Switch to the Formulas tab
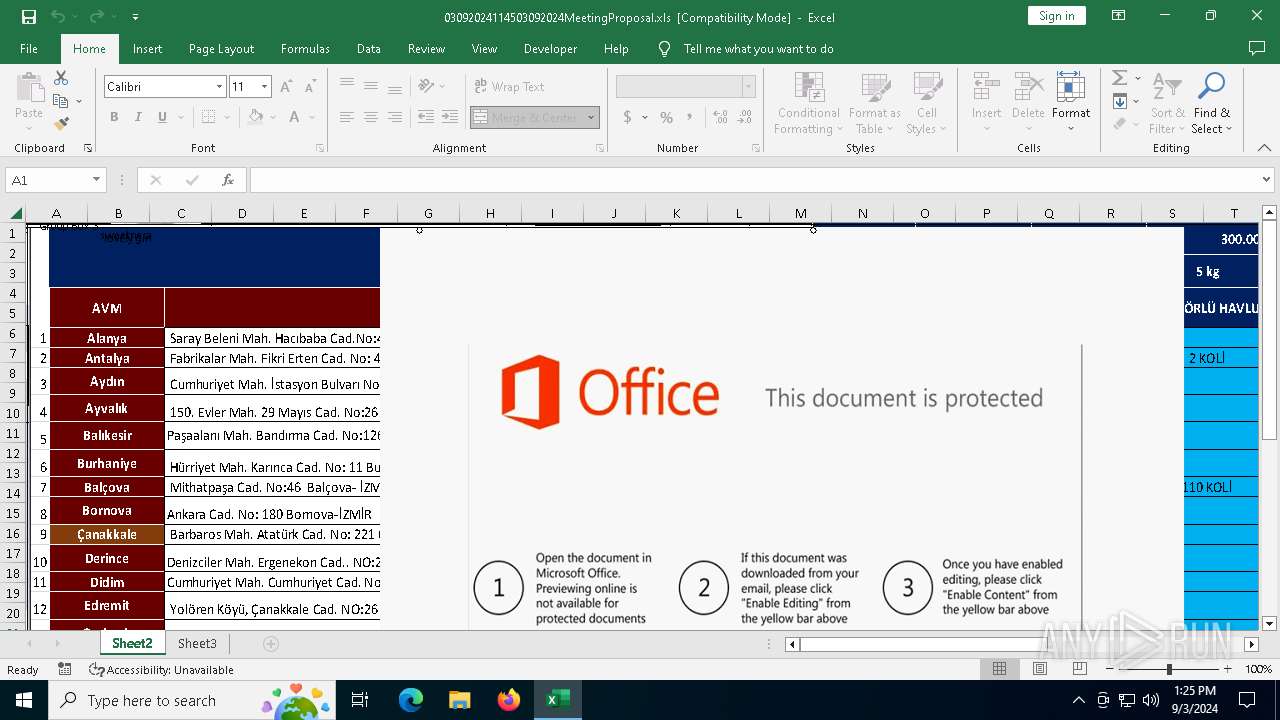This screenshot has height=720, width=1280. pyautogui.click(x=305, y=49)
